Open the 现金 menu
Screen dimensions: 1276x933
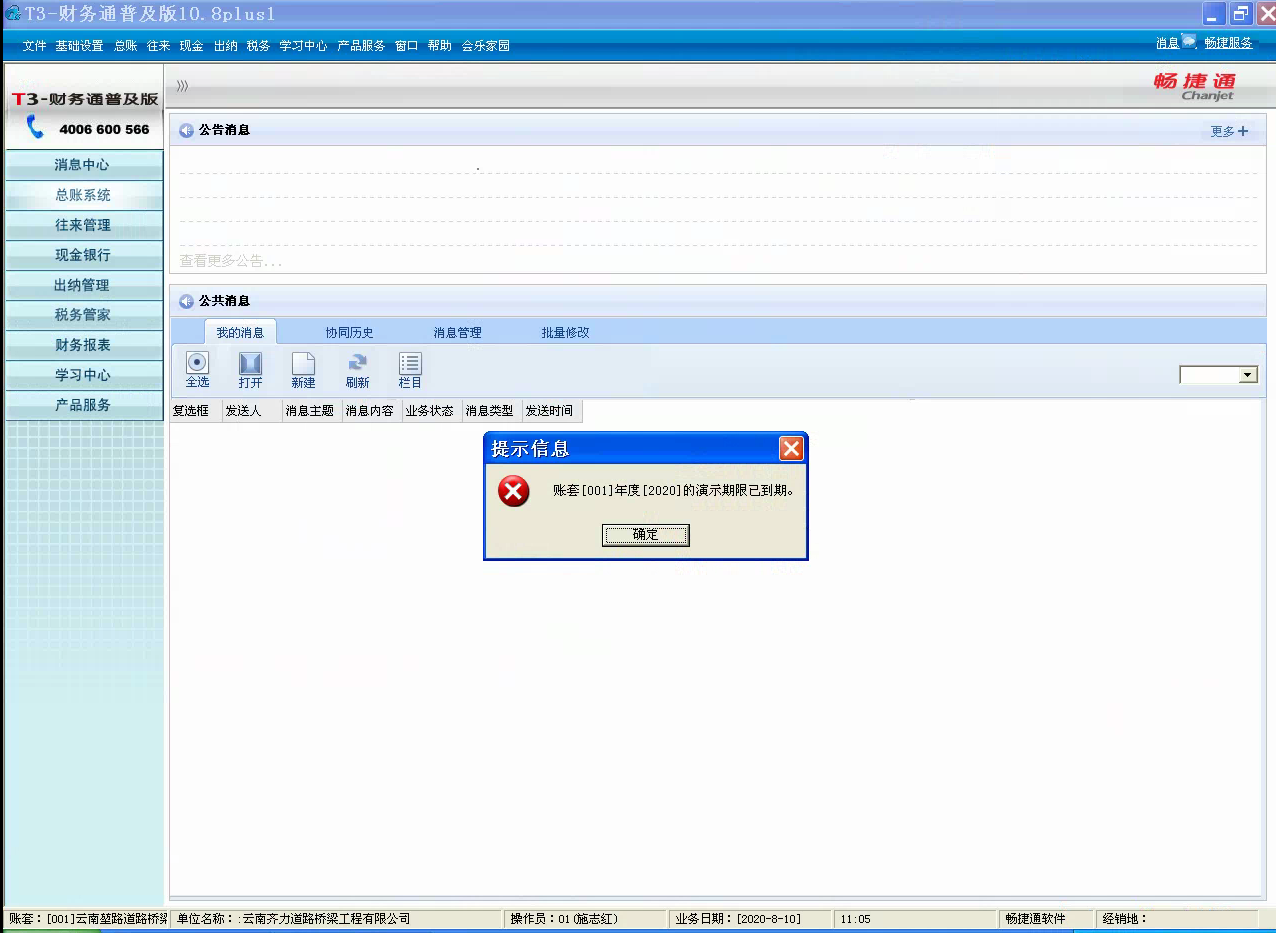click(x=192, y=46)
